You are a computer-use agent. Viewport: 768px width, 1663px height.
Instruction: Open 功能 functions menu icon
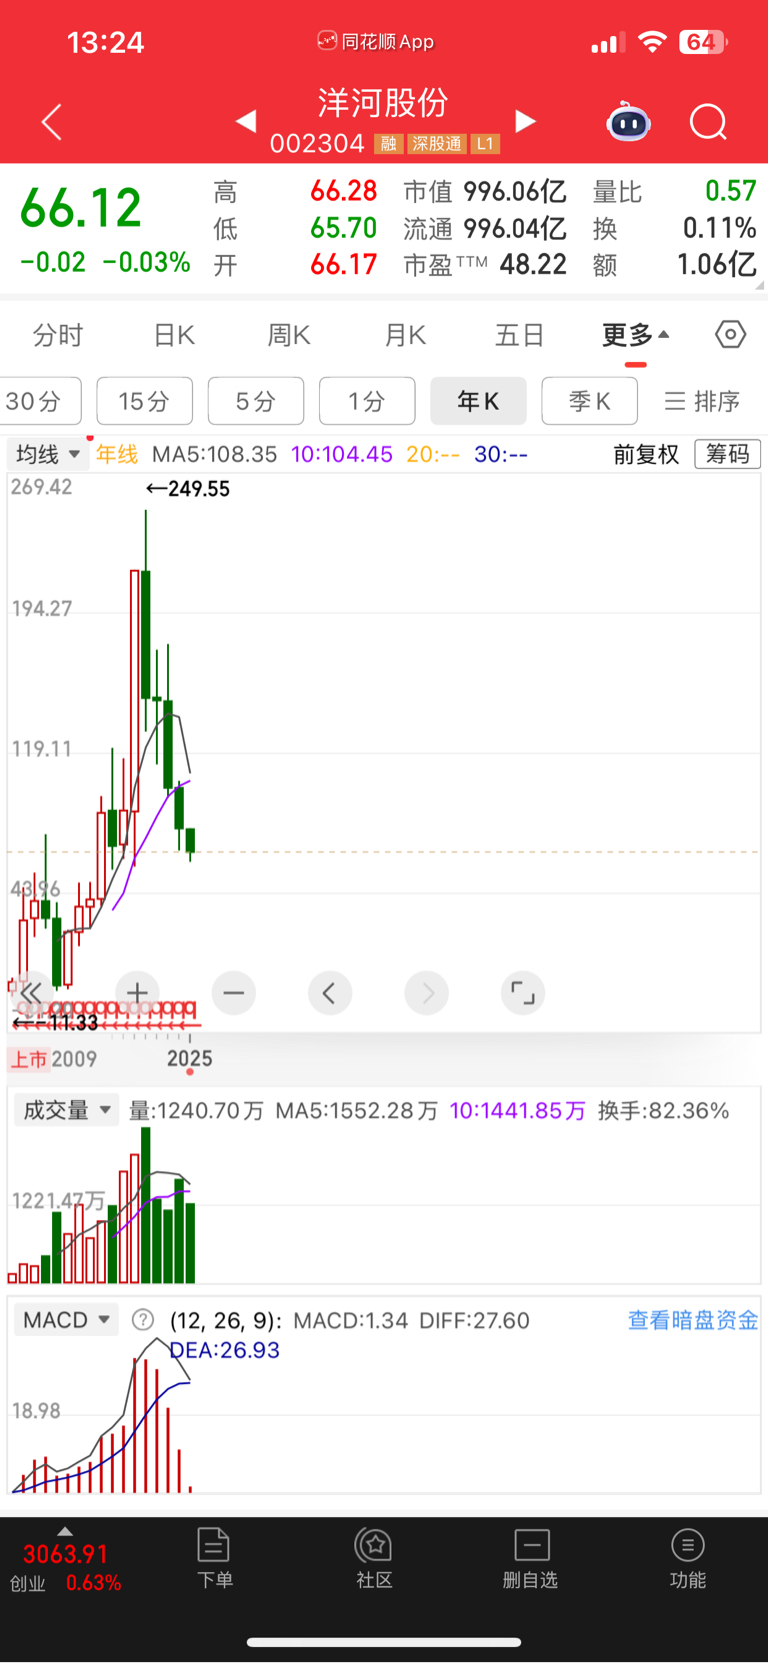(688, 1558)
